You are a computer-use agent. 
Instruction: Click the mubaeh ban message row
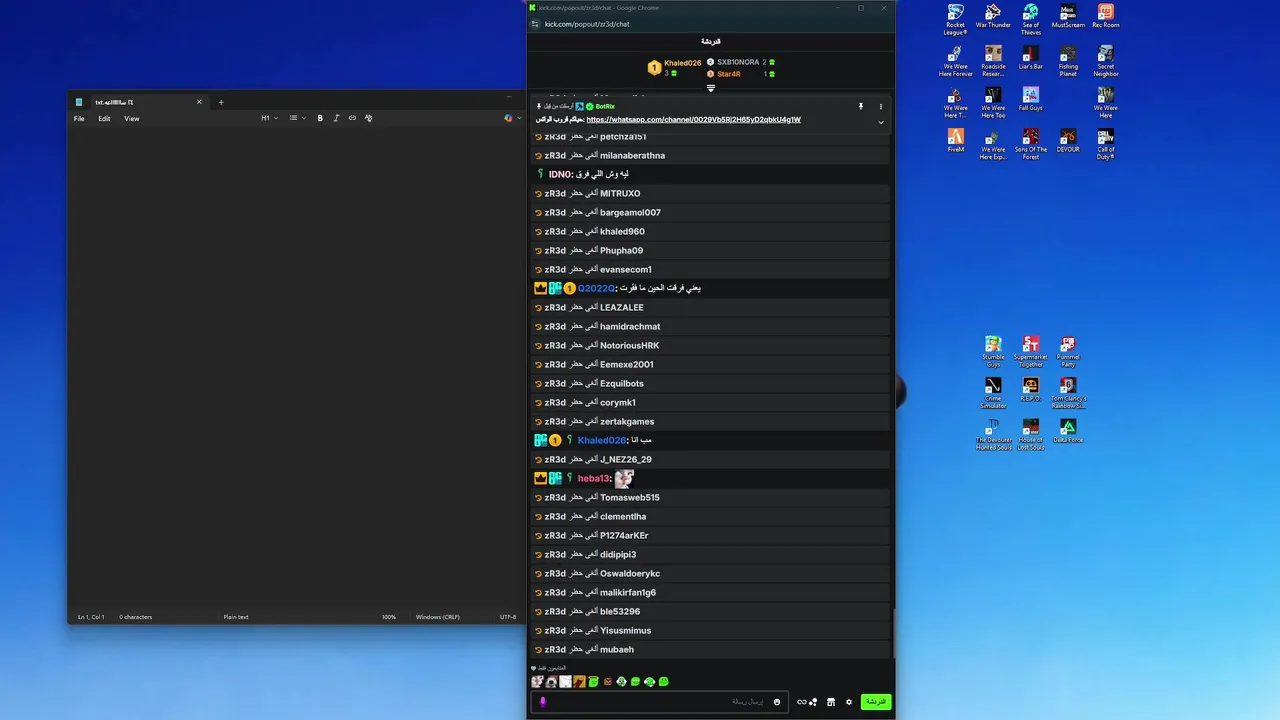(x=711, y=649)
